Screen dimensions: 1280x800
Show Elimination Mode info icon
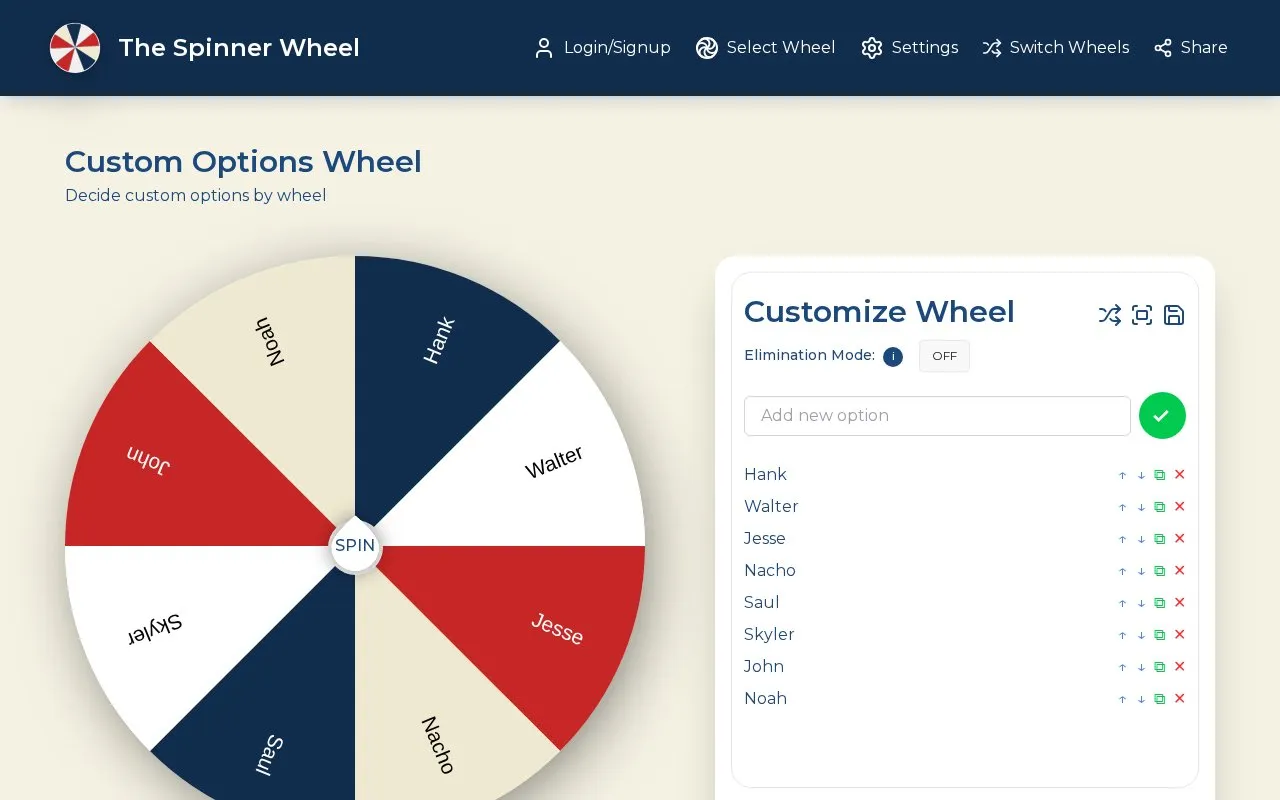coord(893,357)
